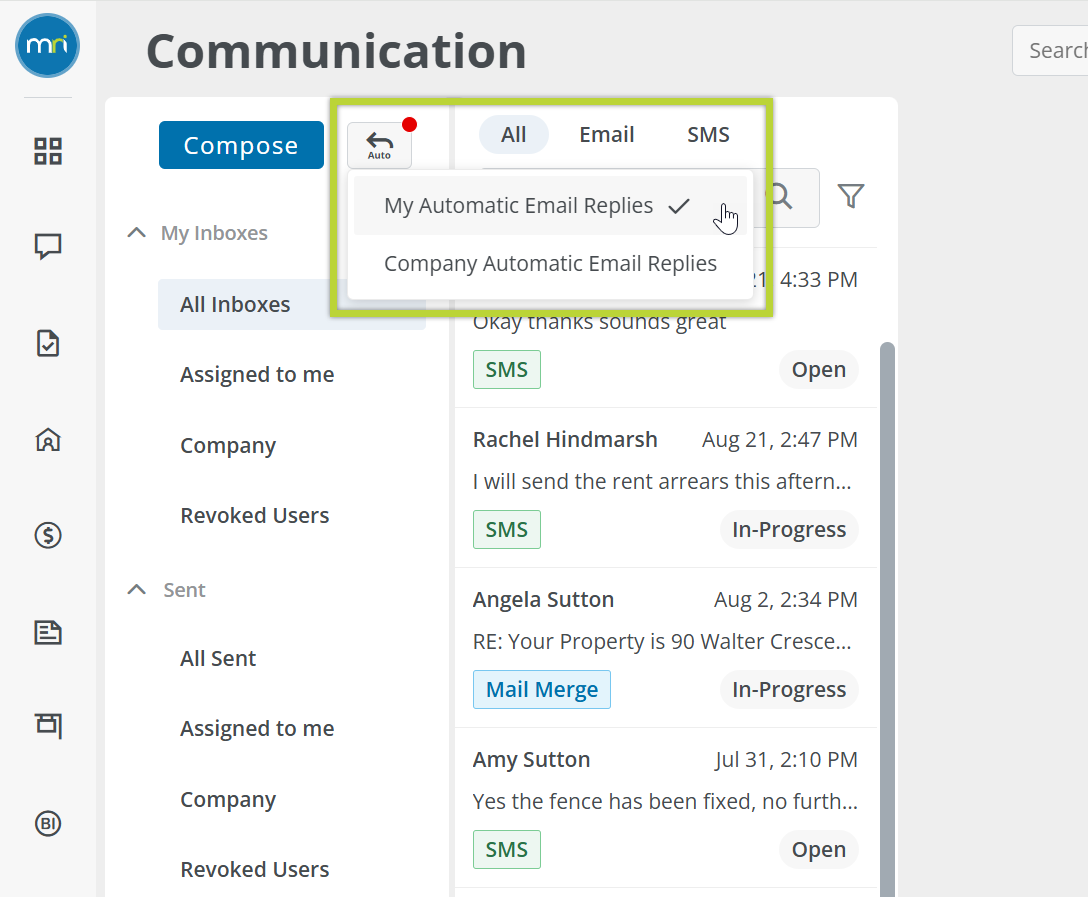Open the BI reporting icon
Screen dimensions: 1088x897
point(48,823)
